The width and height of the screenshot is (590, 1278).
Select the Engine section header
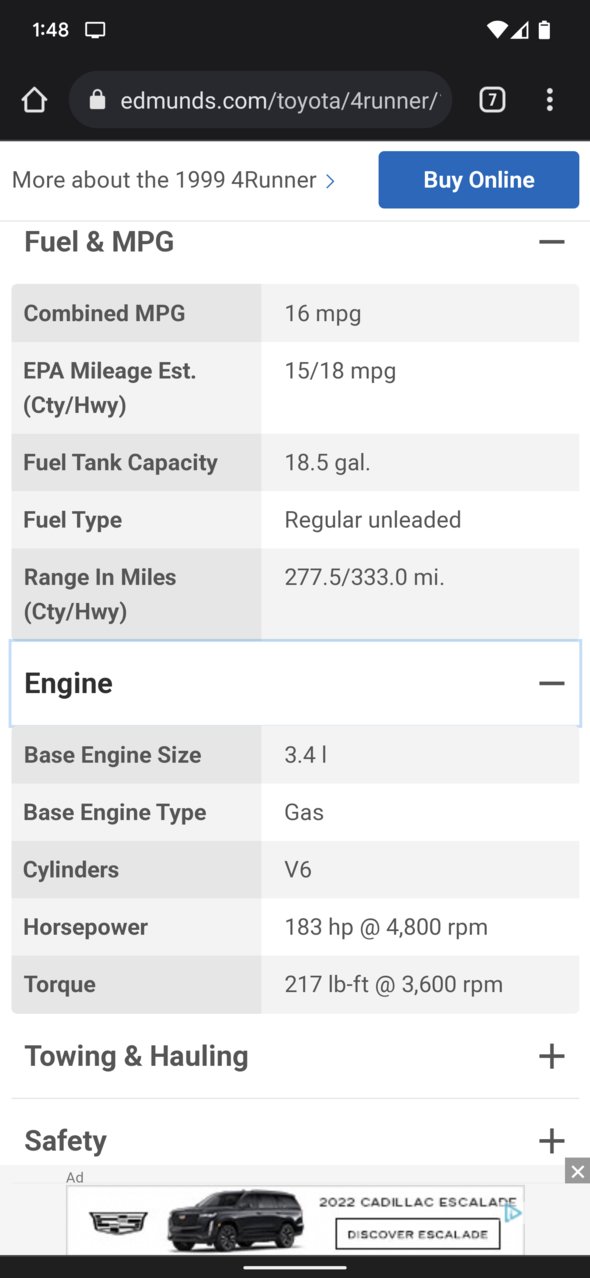click(295, 684)
